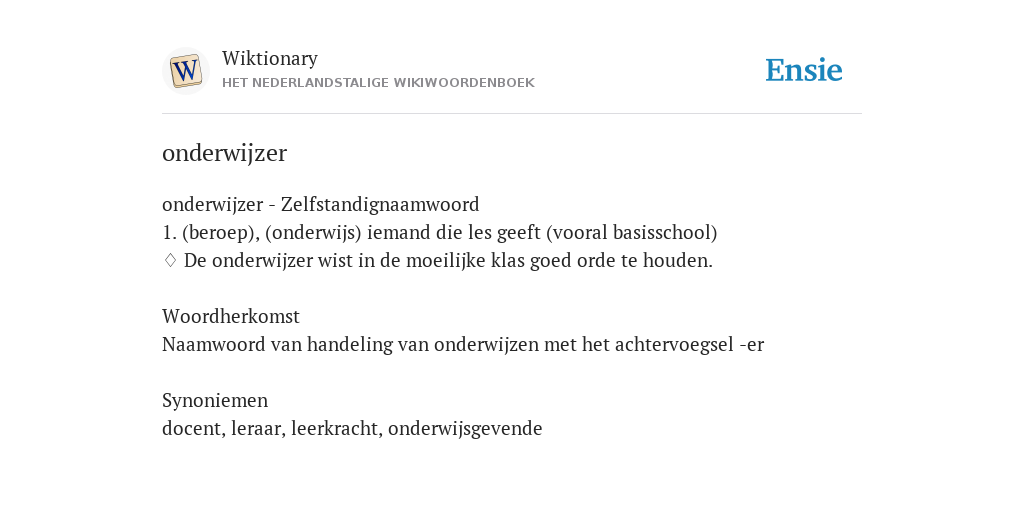The image size is (1024, 512).
Task: Click the horizontal divider line under the header
Action: click(x=512, y=114)
